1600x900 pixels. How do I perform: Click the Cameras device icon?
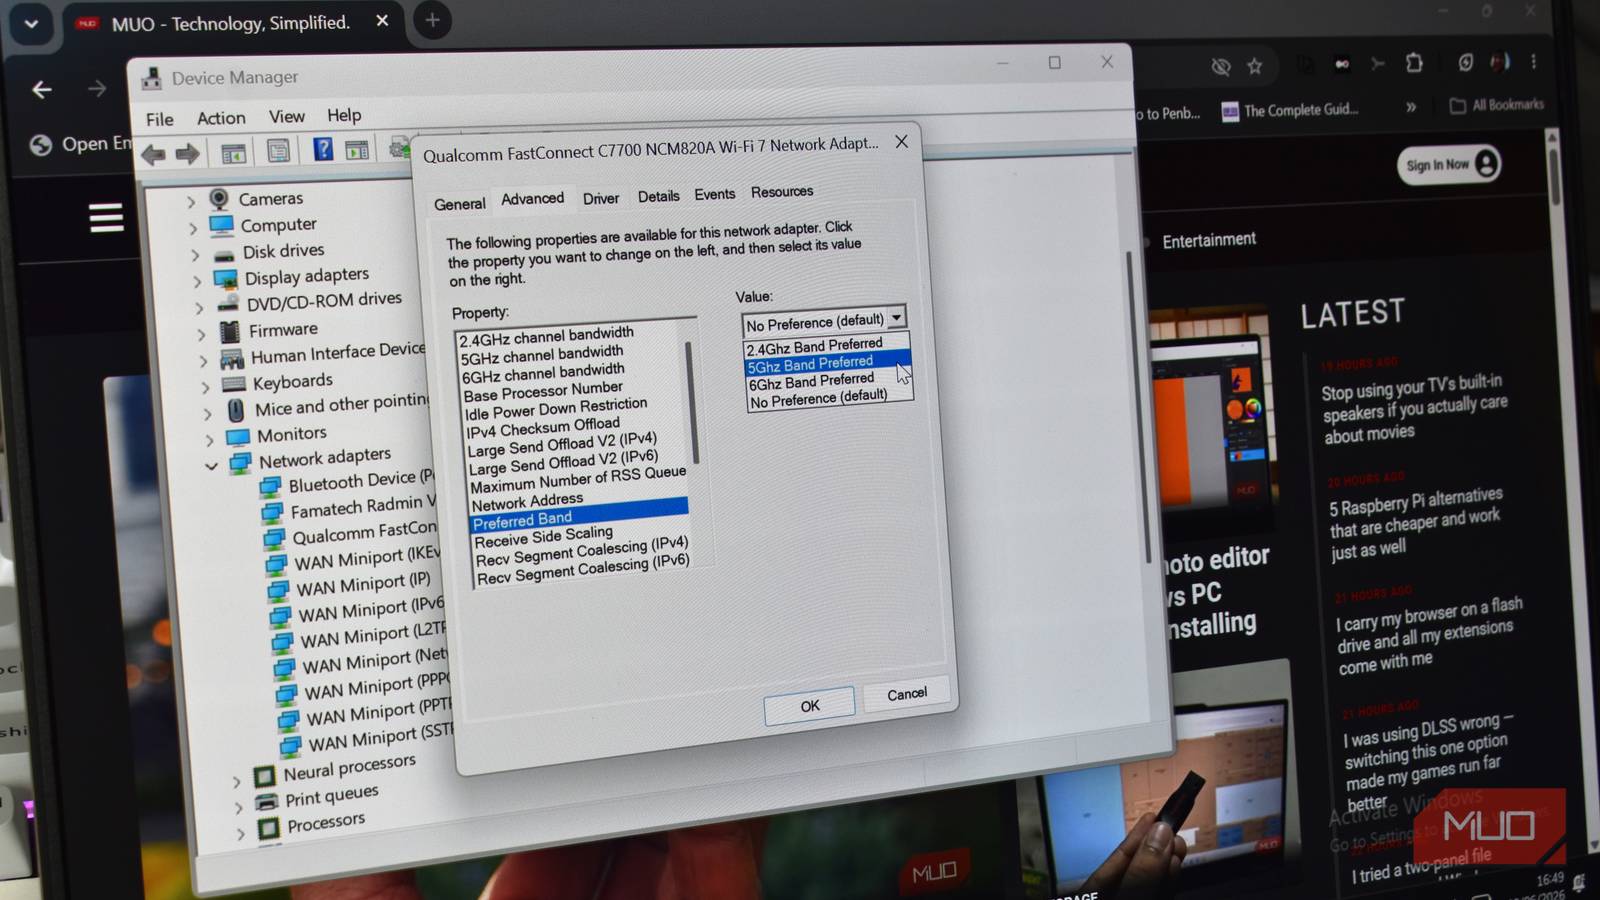[x=219, y=199]
